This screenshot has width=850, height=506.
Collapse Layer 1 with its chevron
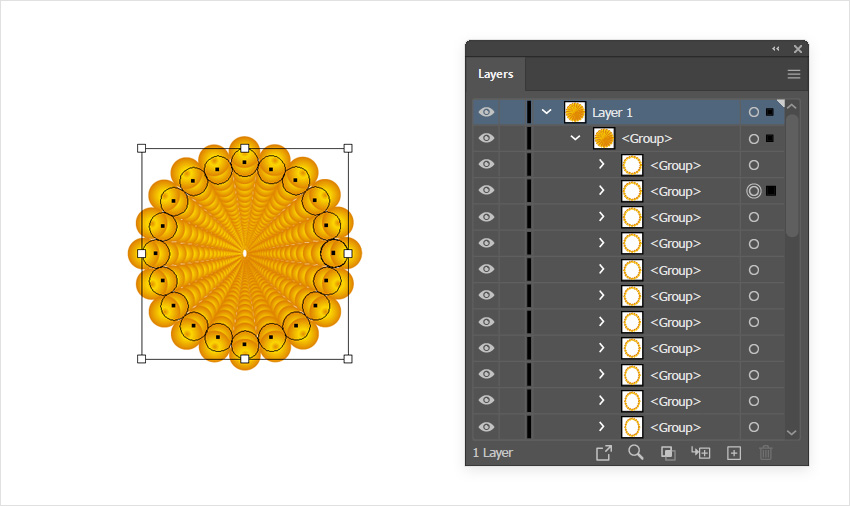click(x=546, y=112)
